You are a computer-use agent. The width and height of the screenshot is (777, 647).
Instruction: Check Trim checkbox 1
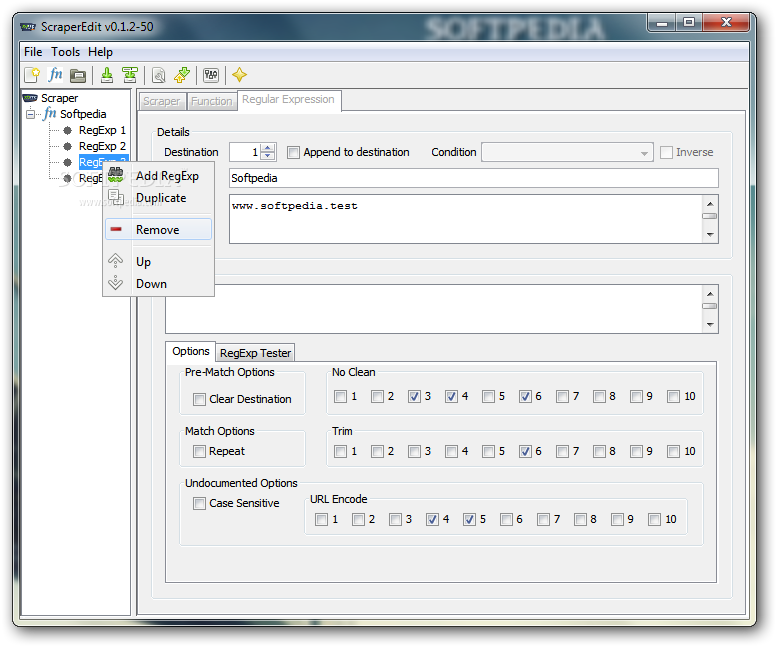pyautogui.click(x=340, y=451)
